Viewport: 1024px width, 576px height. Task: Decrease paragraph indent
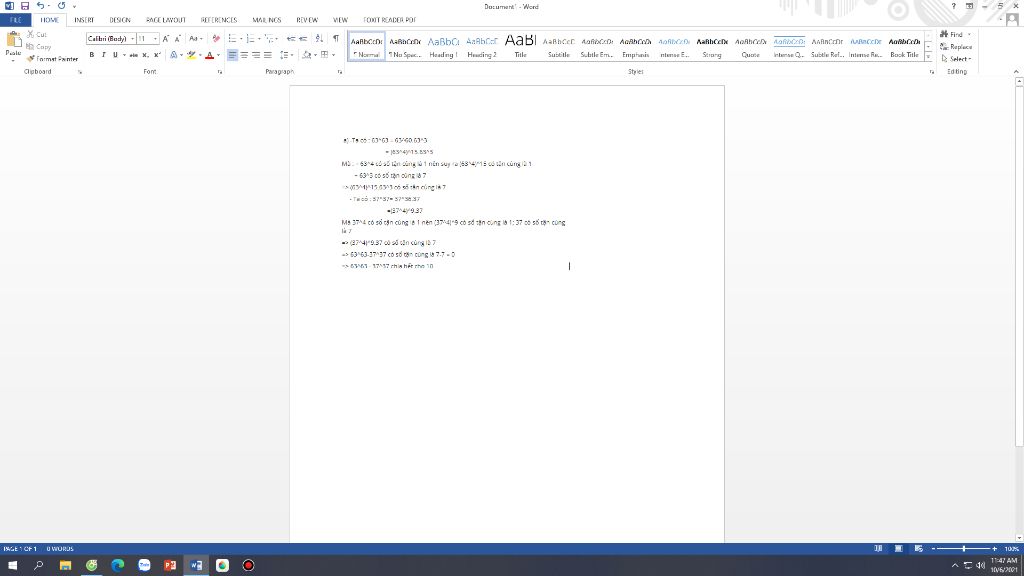click(291, 39)
